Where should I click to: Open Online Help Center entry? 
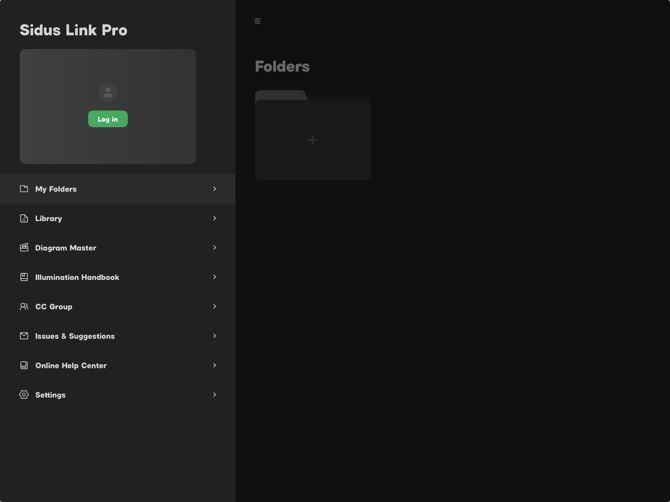[118, 365]
